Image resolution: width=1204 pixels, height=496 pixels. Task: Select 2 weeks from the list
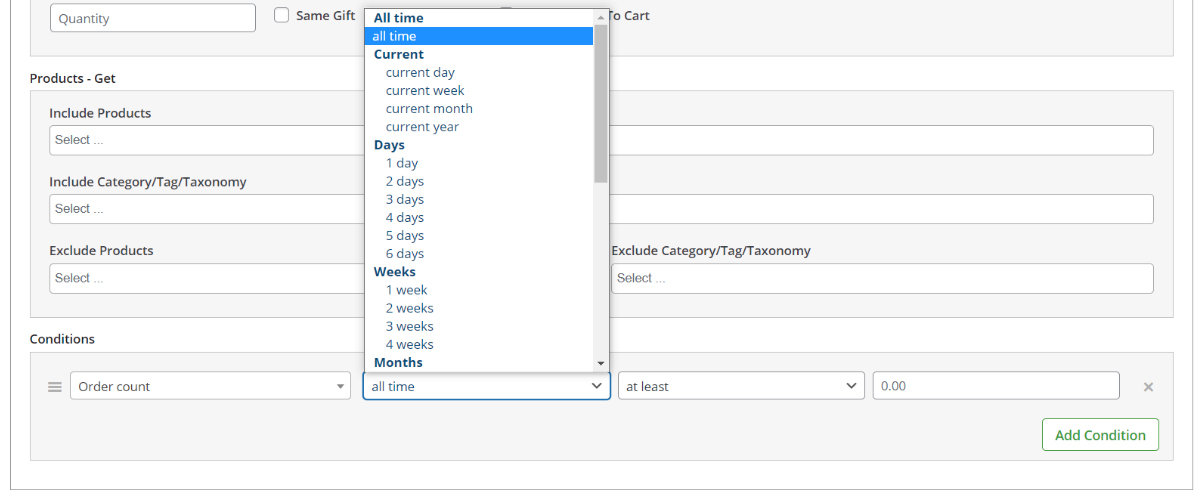(479, 308)
